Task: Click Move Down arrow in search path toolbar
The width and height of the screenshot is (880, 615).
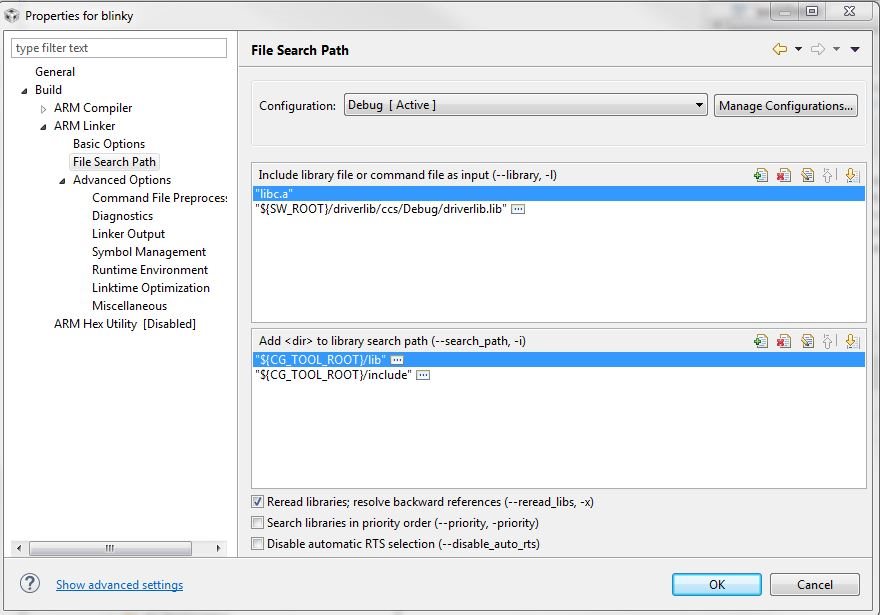Action: pyautogui.click(x=851, y=341)
